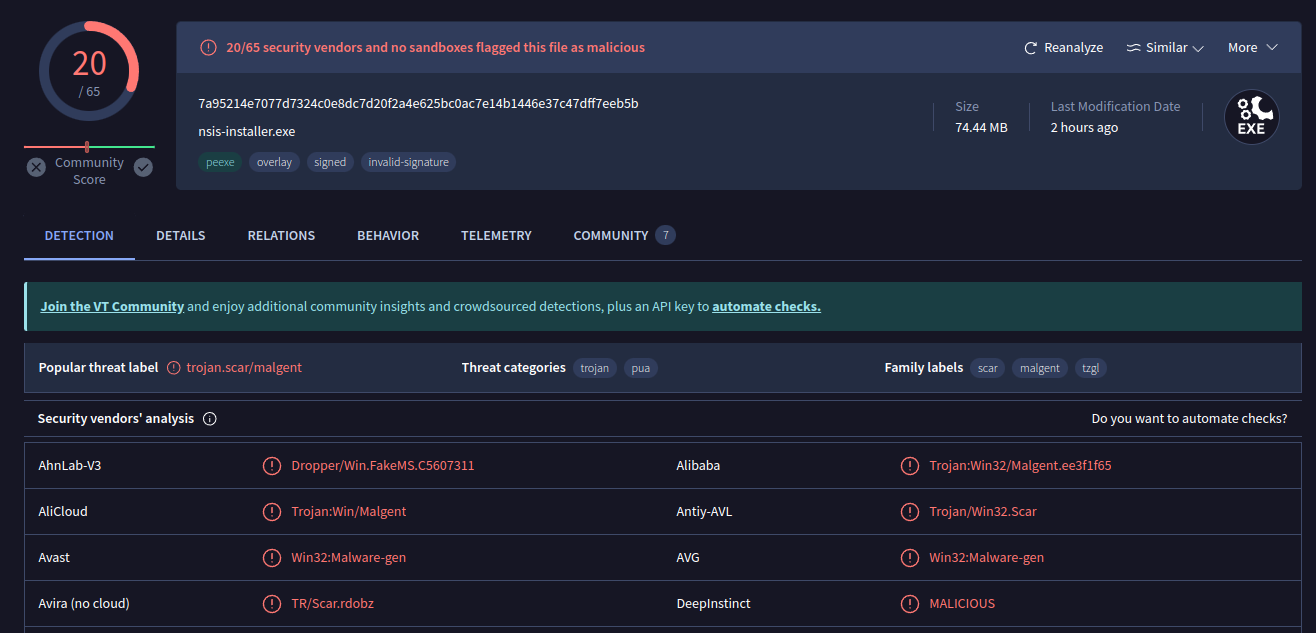Image resolution: width=1316 pixels, height=633 pixels.
Task: Click the alert icon next to AhnLab-V3 detection
Action: pos(271,466)
